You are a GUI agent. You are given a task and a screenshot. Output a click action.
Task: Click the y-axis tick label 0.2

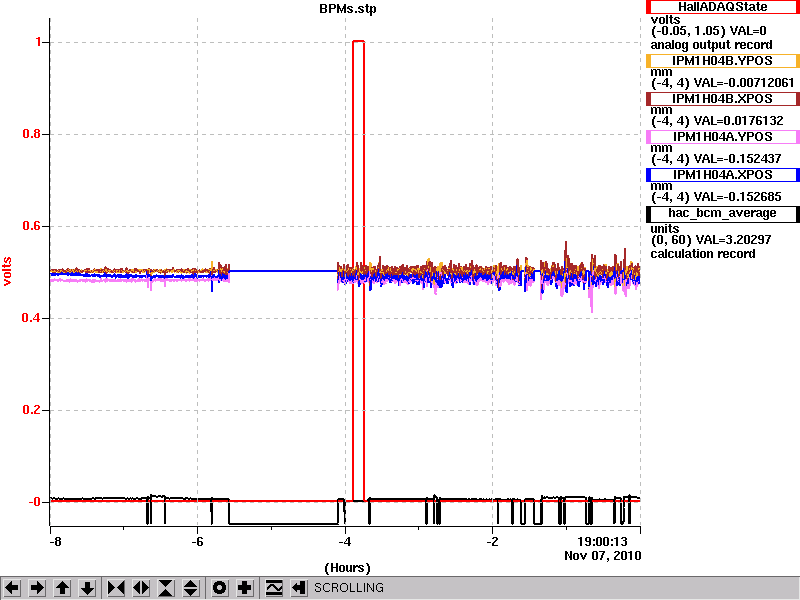click(33, 410)
